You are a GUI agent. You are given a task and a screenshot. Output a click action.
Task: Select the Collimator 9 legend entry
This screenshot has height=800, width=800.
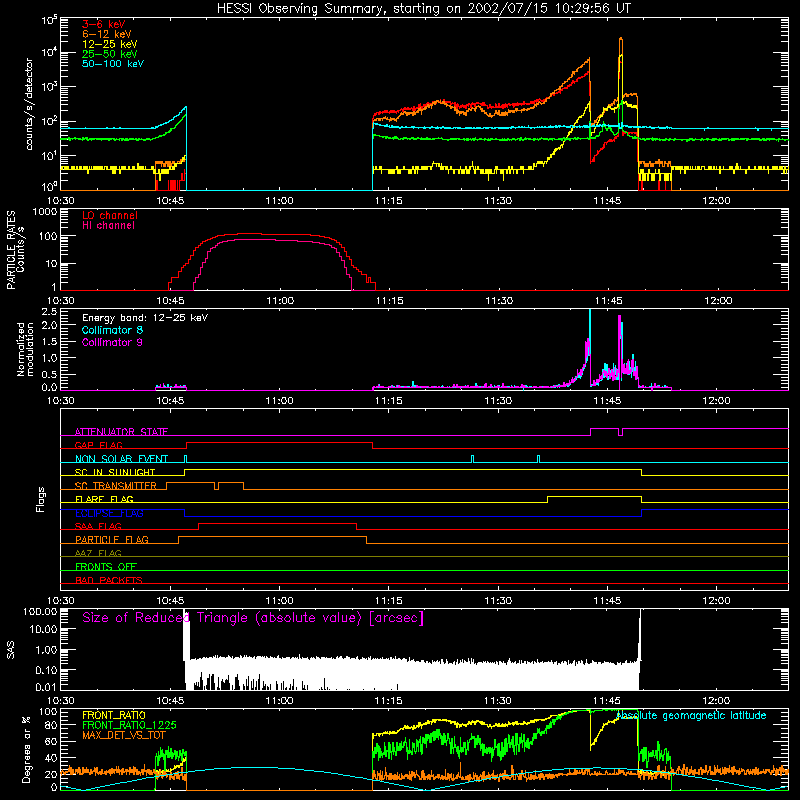(x=112, y=342)
